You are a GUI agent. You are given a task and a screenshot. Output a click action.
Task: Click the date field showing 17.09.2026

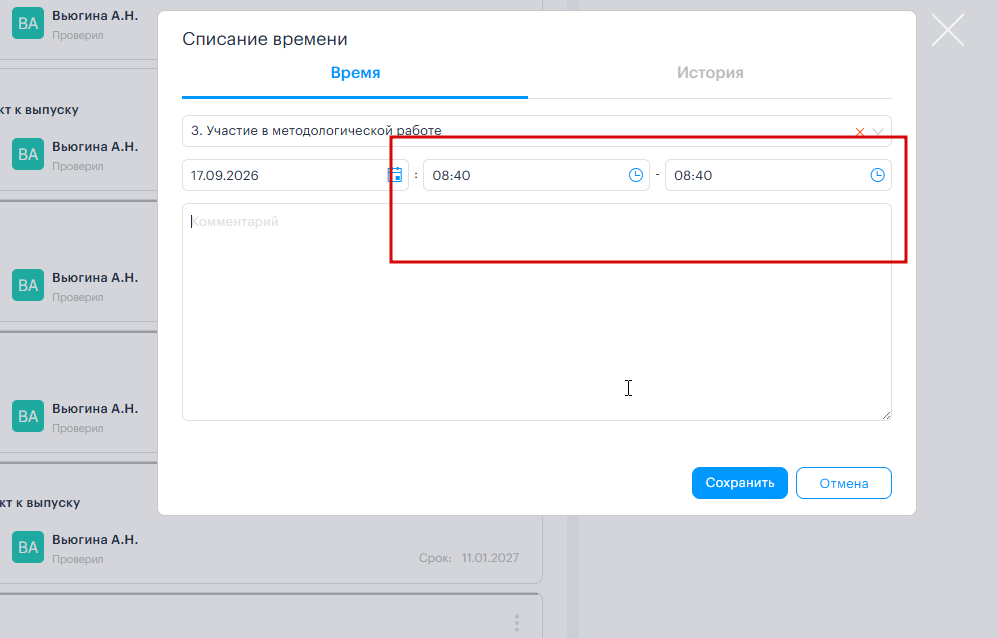click(295, 175)
